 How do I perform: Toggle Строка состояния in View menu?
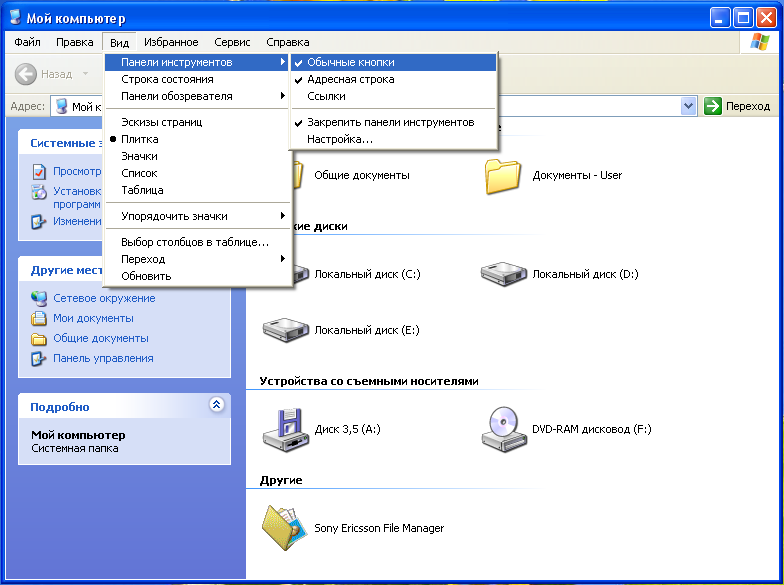pyautogui.click(x=197, y=80)
